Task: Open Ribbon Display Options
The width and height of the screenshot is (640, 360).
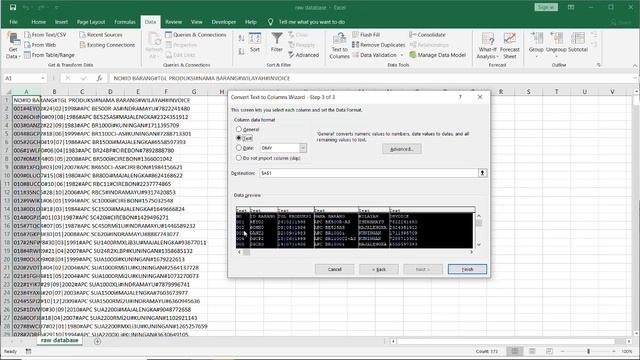Action: point(571,7)
